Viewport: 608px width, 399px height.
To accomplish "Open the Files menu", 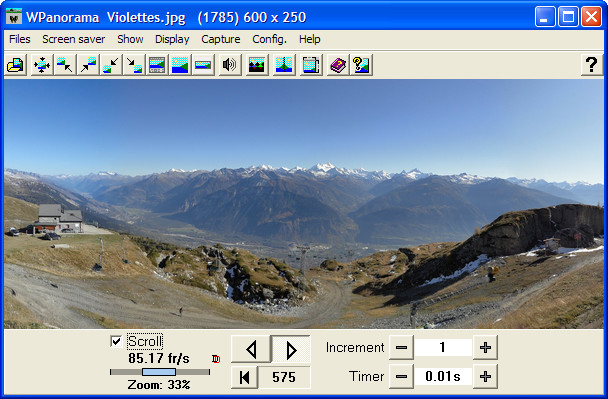I will click(19, 39).
